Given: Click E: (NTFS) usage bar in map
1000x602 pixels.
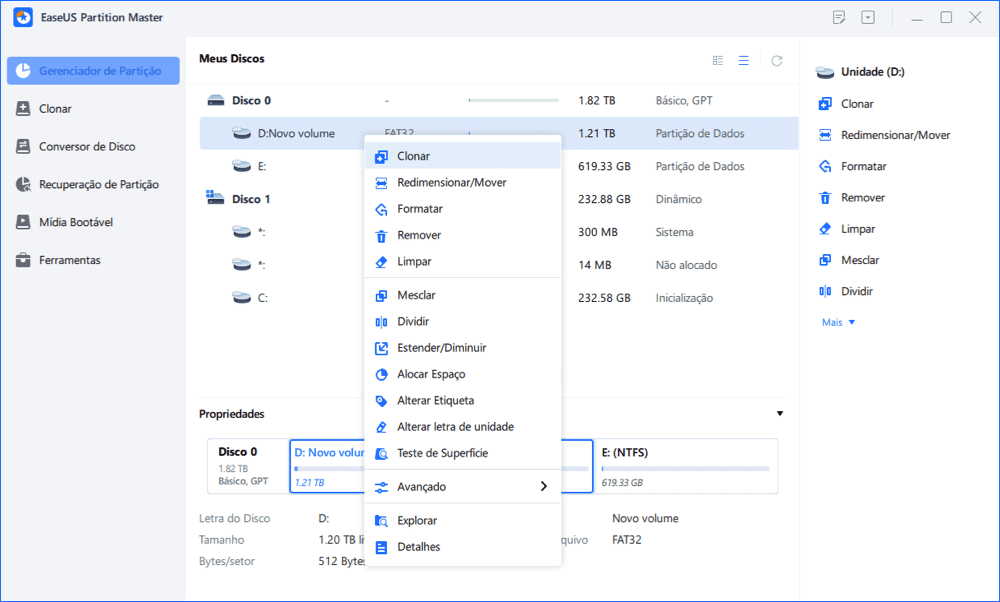Looking at the screenshot, I should pyautogui.click(x=686, y=469).
